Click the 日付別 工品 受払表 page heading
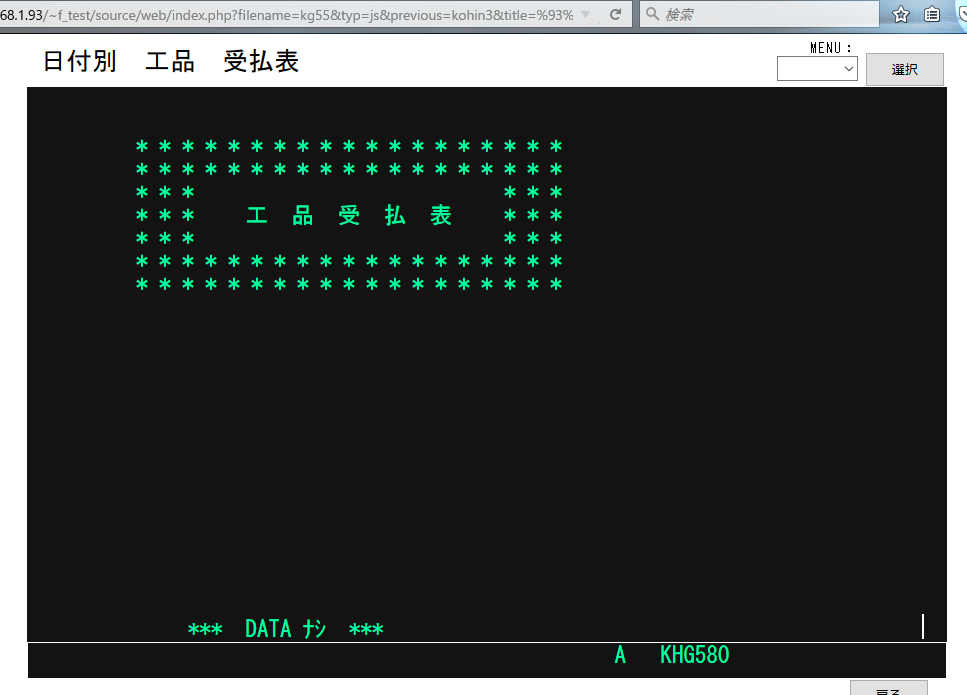The image size is (967, 695). 171,62
